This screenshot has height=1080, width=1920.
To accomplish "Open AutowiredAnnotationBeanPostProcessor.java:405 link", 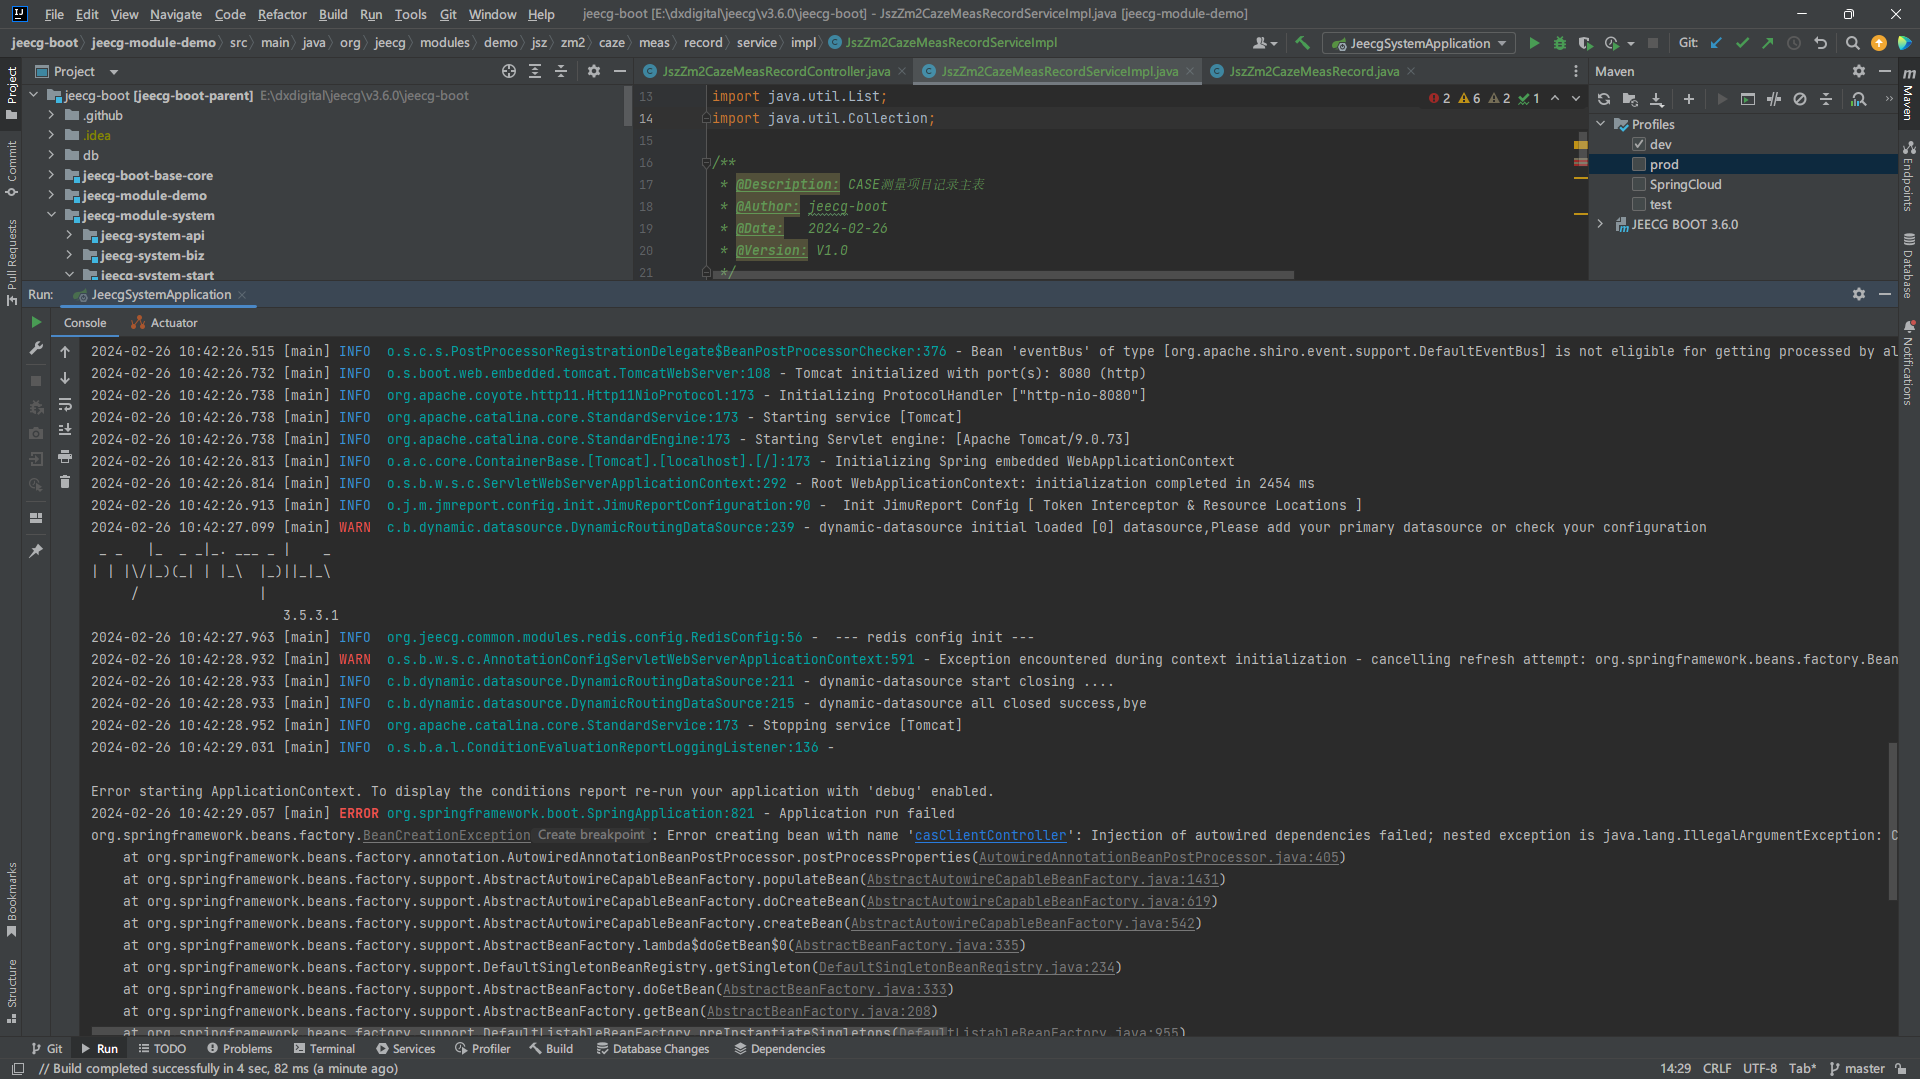I will [1158, 858].
